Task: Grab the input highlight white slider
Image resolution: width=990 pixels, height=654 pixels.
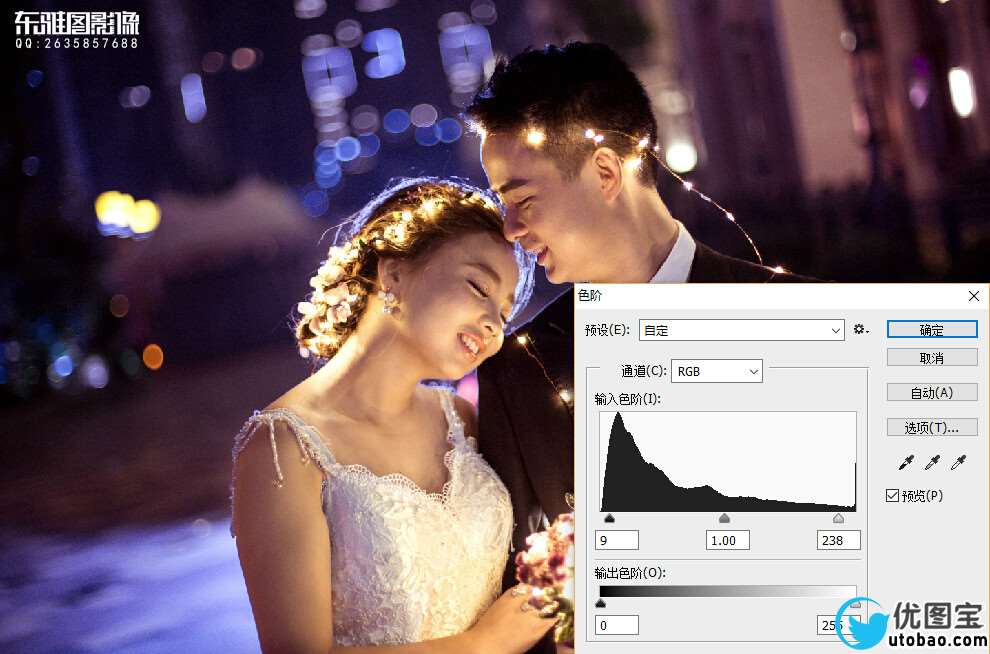Action: pos(838,518)
